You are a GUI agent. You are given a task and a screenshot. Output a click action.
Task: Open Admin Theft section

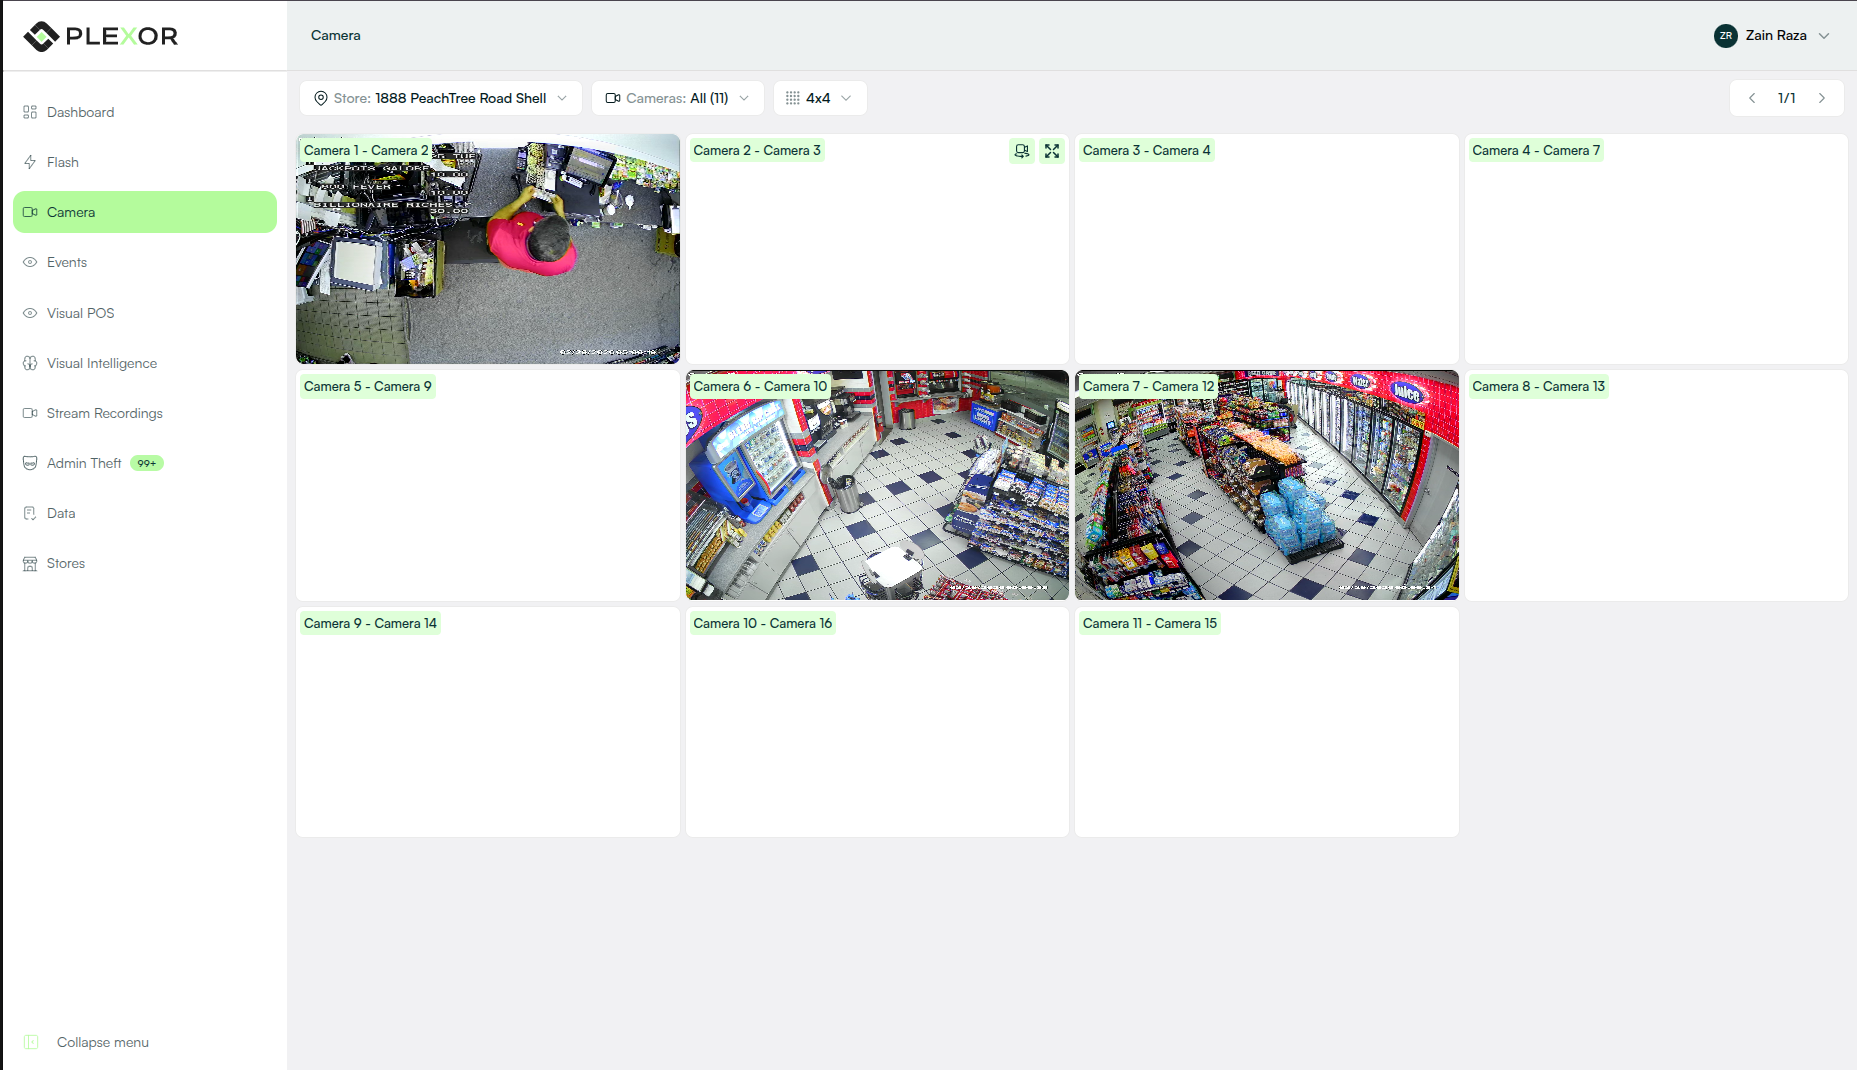tap(145, 463)
